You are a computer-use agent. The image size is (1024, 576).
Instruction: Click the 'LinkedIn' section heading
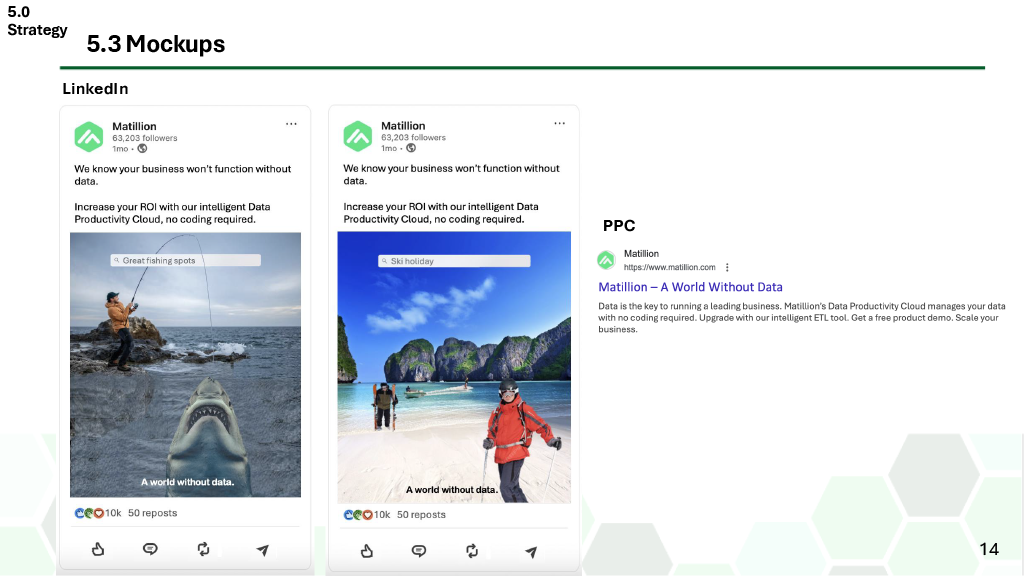point(95,89)
